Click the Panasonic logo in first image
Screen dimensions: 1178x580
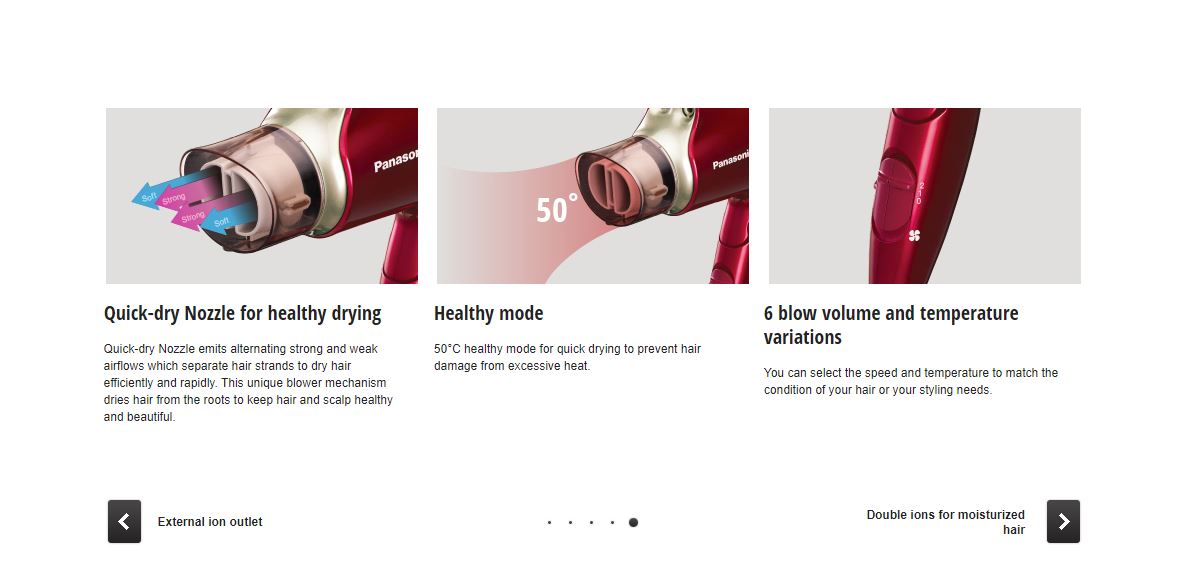(x=395, y=161)
